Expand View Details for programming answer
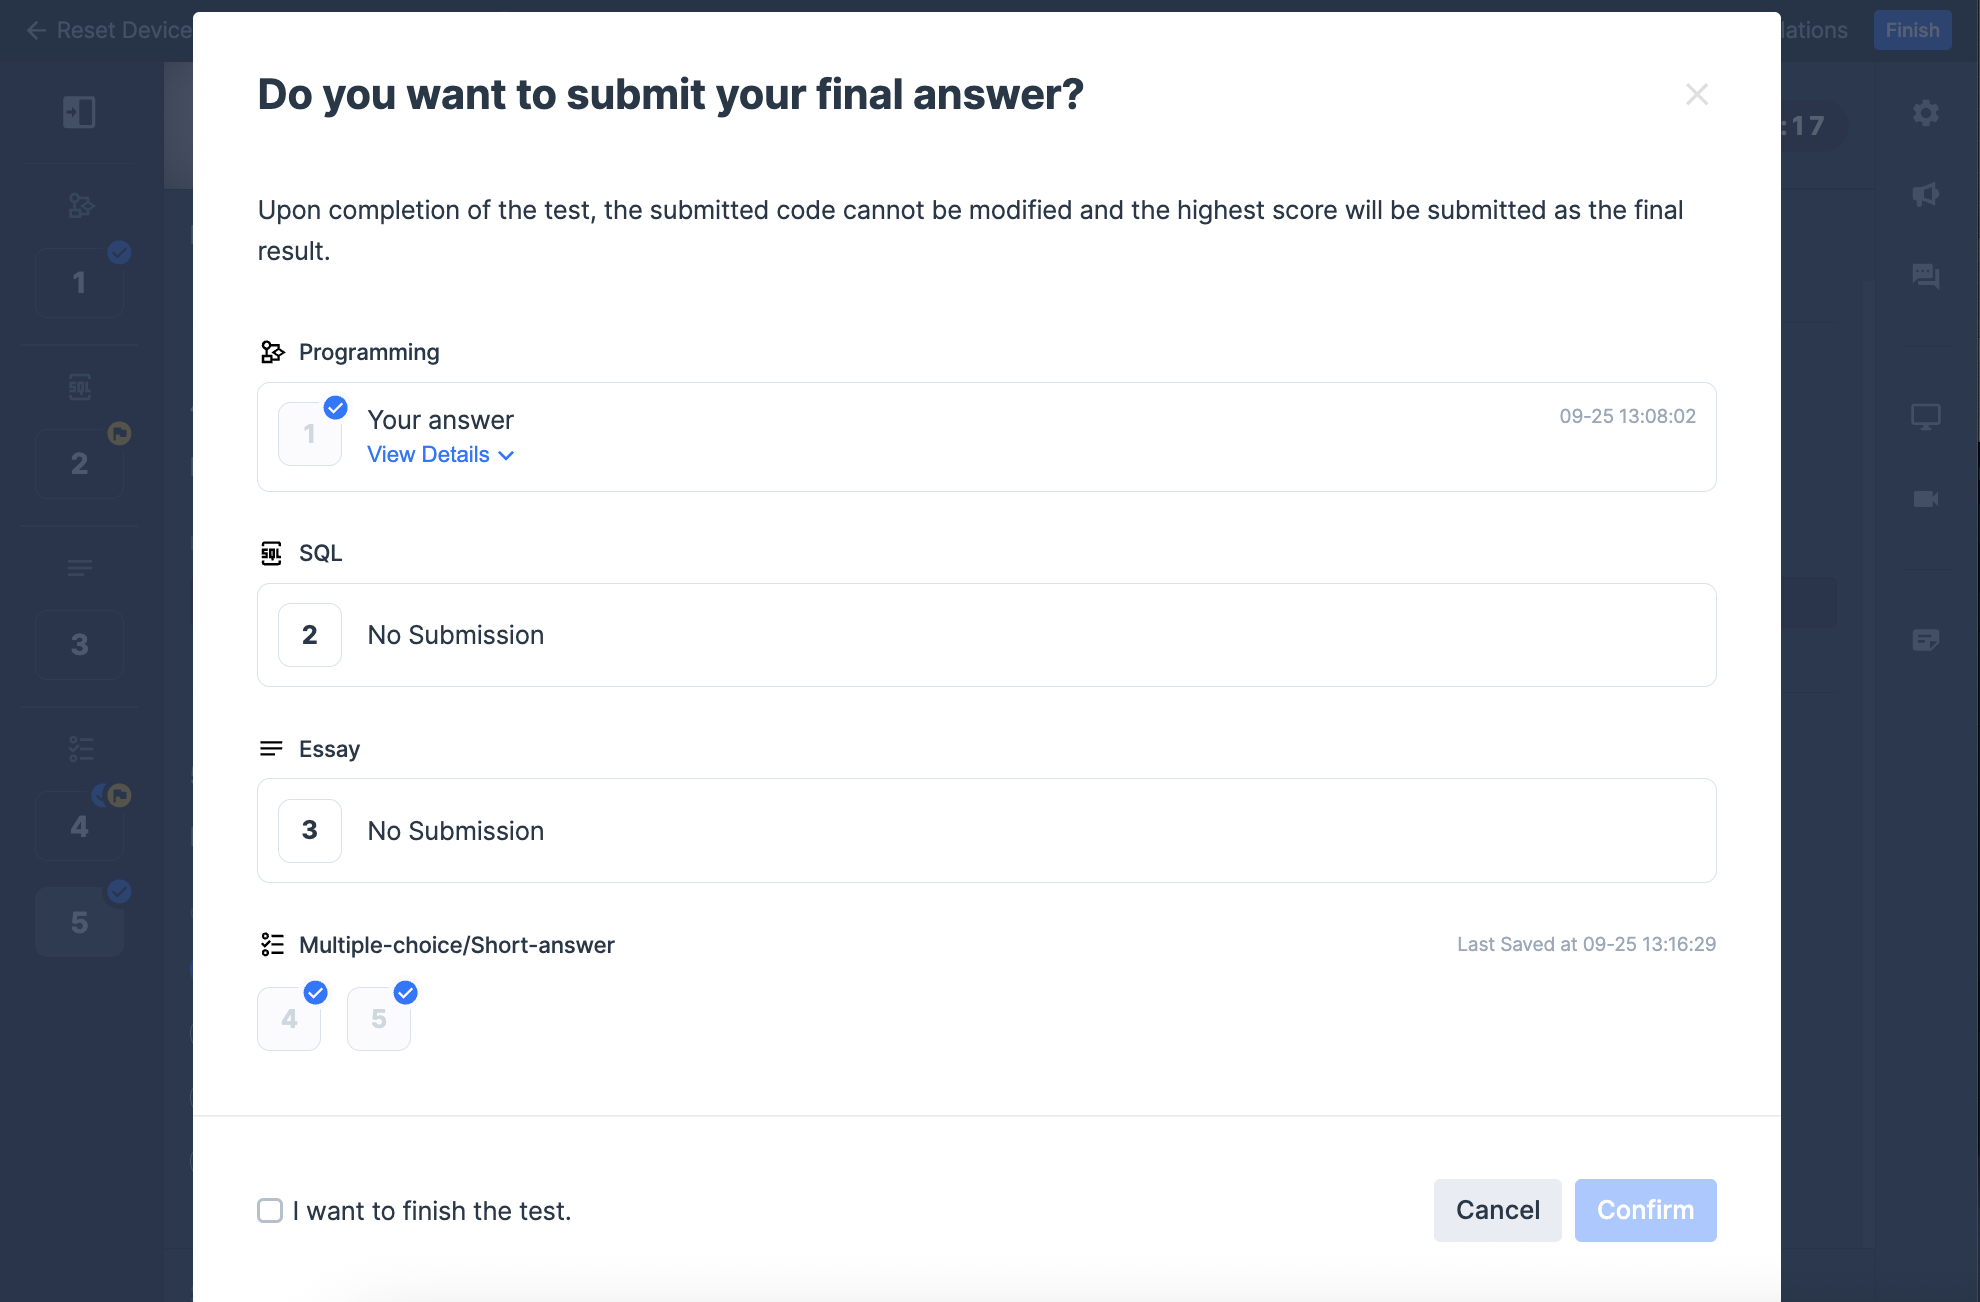This screenshot has height=1302, width=1980. pyautogui.click(x=440, y=455)
